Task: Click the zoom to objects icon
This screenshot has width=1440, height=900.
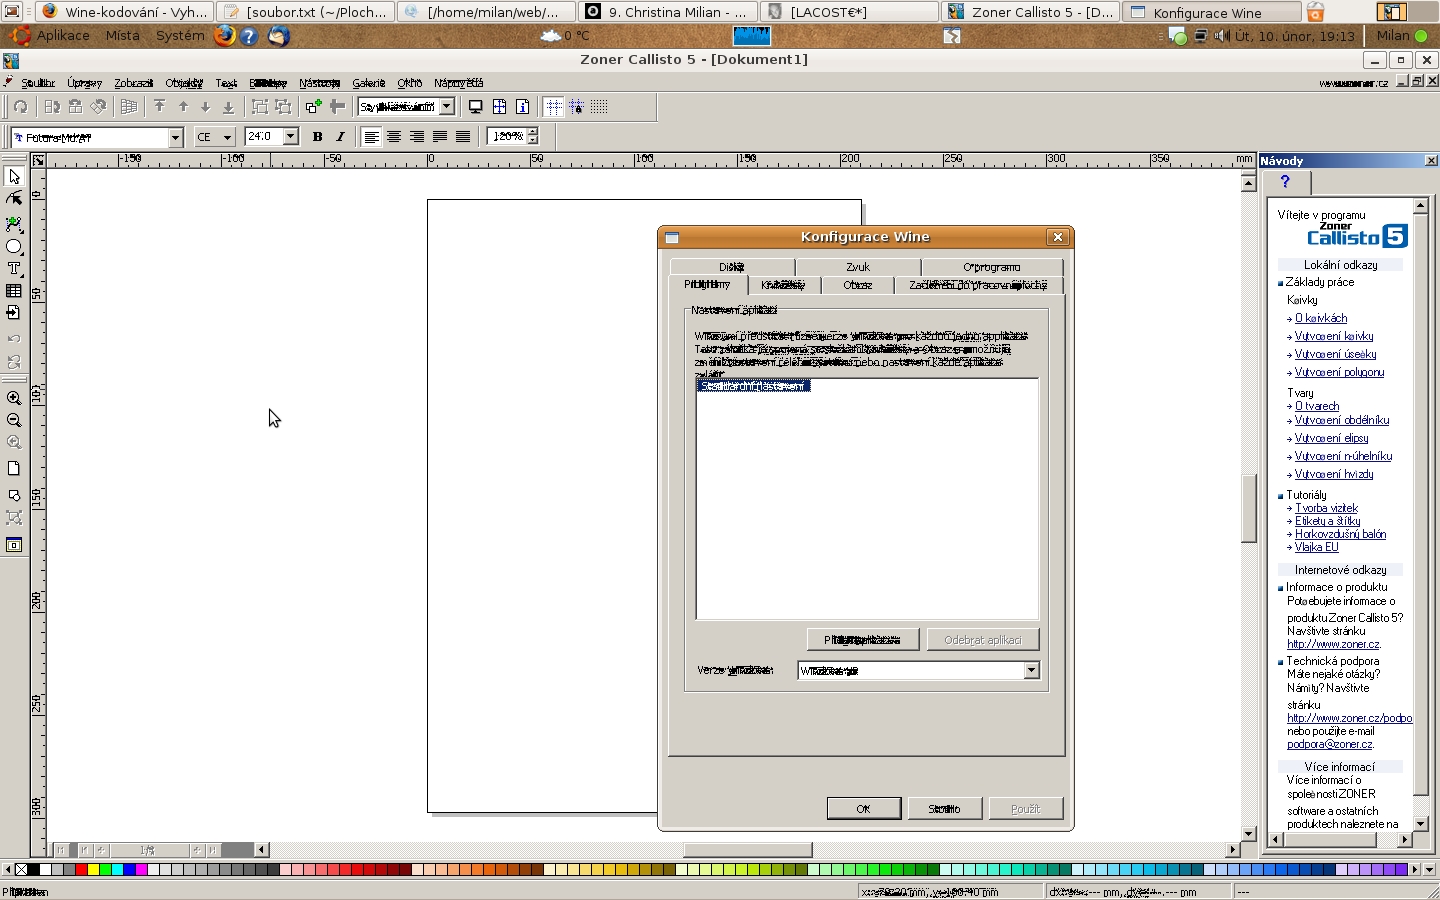Action: pos(14,495)
